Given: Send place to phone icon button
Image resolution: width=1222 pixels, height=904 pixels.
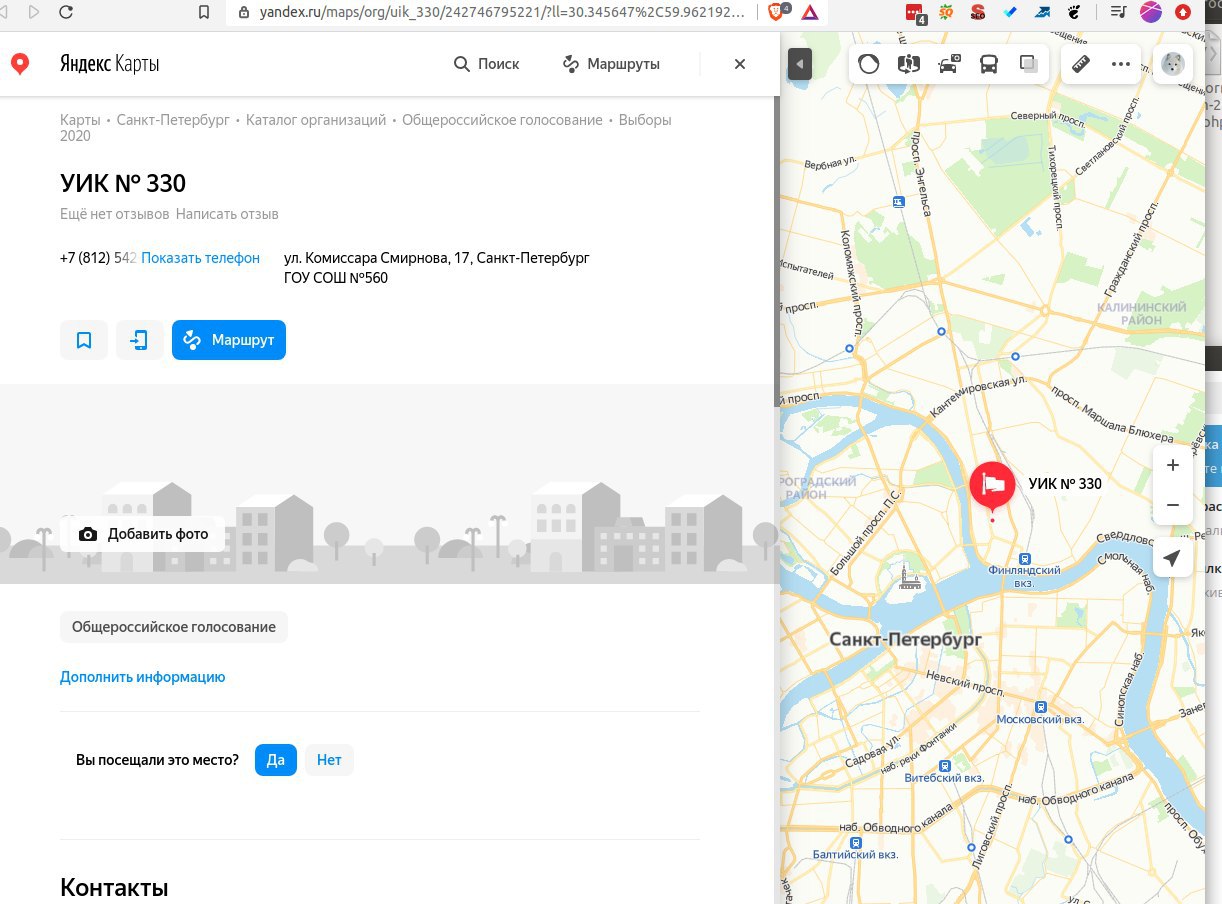Looking at the screenshot, I should pos(140,340).
